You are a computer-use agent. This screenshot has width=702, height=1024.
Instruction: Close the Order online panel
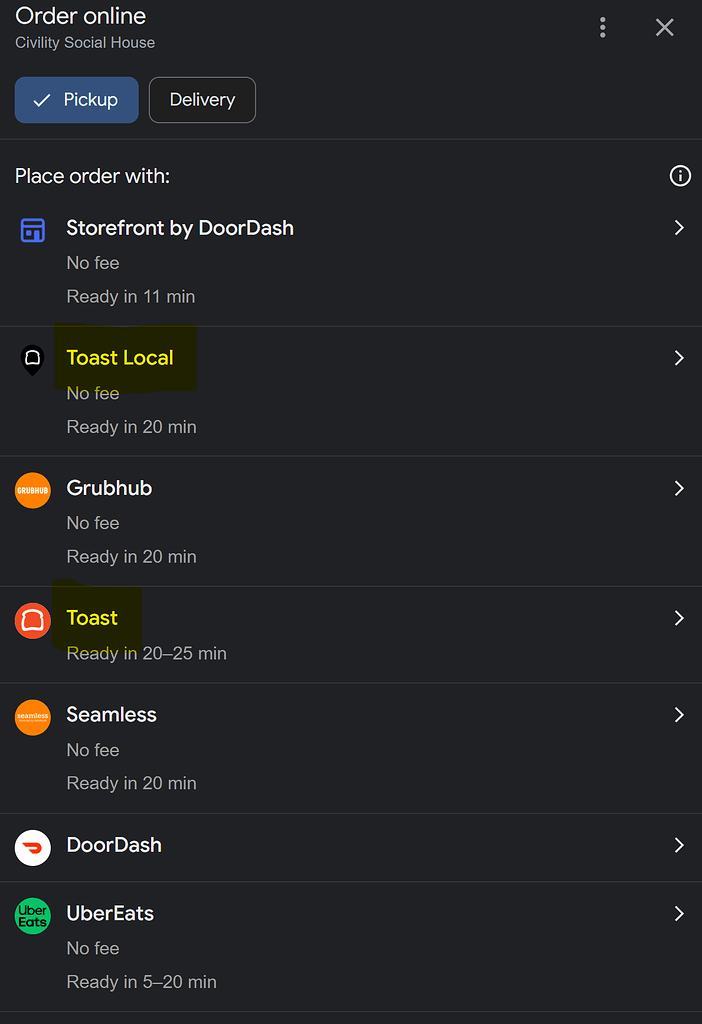tap(664, 27)
